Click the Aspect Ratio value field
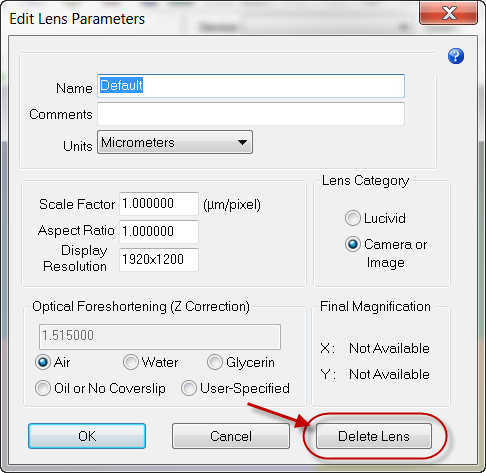The width and height of the screenshot is (486, 473). pos(159,231)
